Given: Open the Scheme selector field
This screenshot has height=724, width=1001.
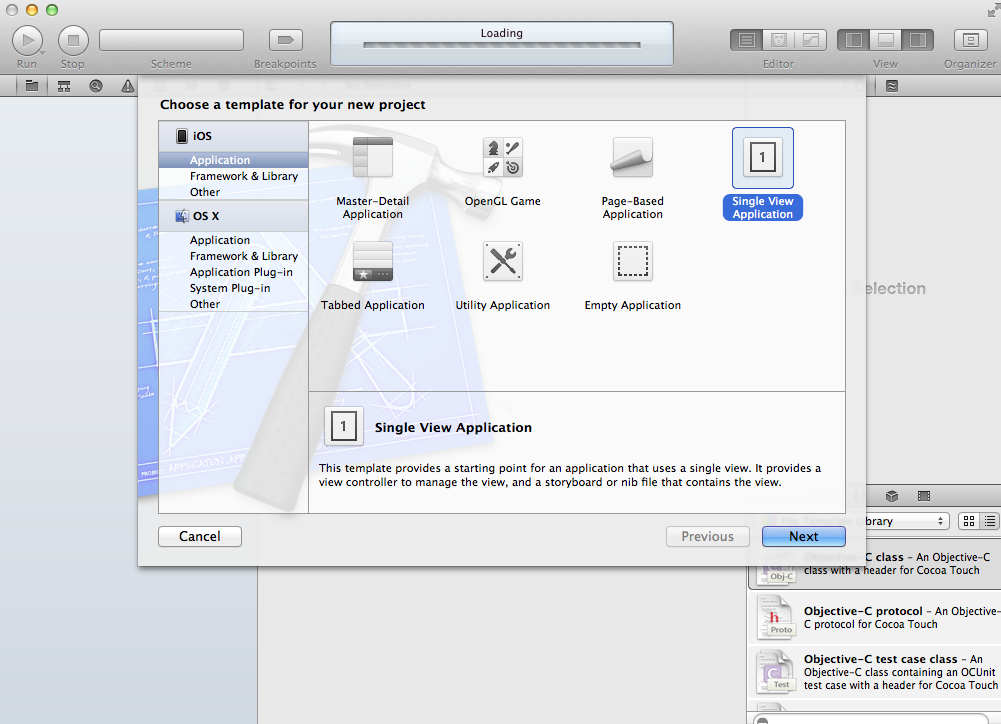Looking at the screenshot, I should coord(171,40).
